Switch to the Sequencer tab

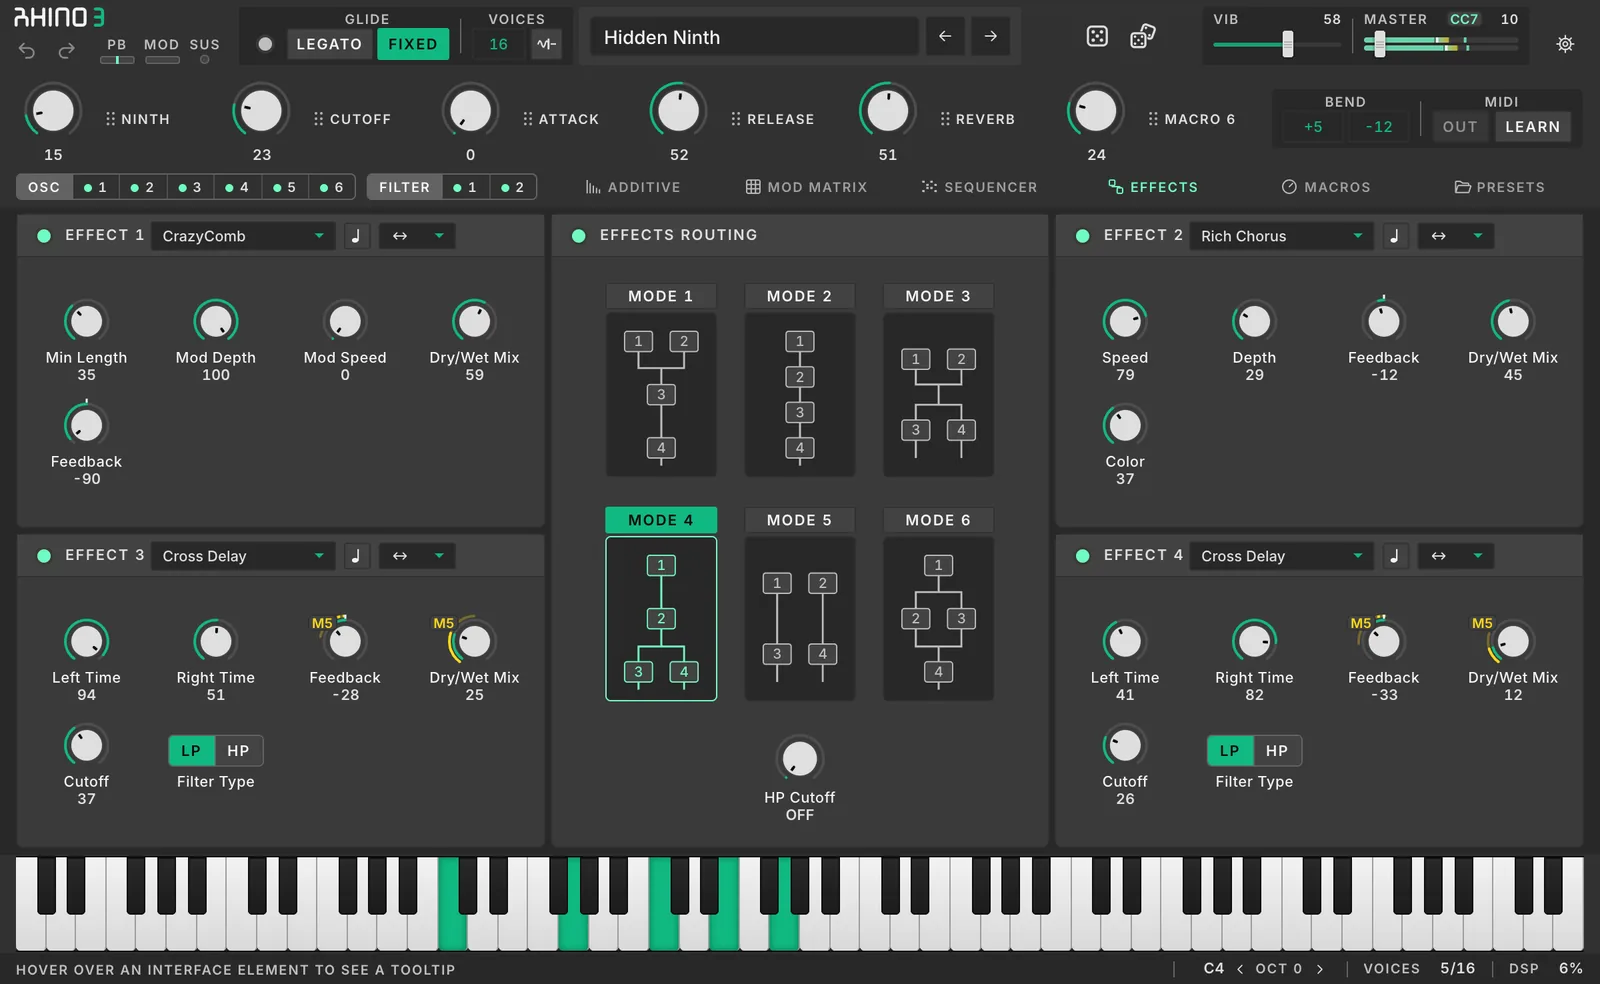point(979,187)
